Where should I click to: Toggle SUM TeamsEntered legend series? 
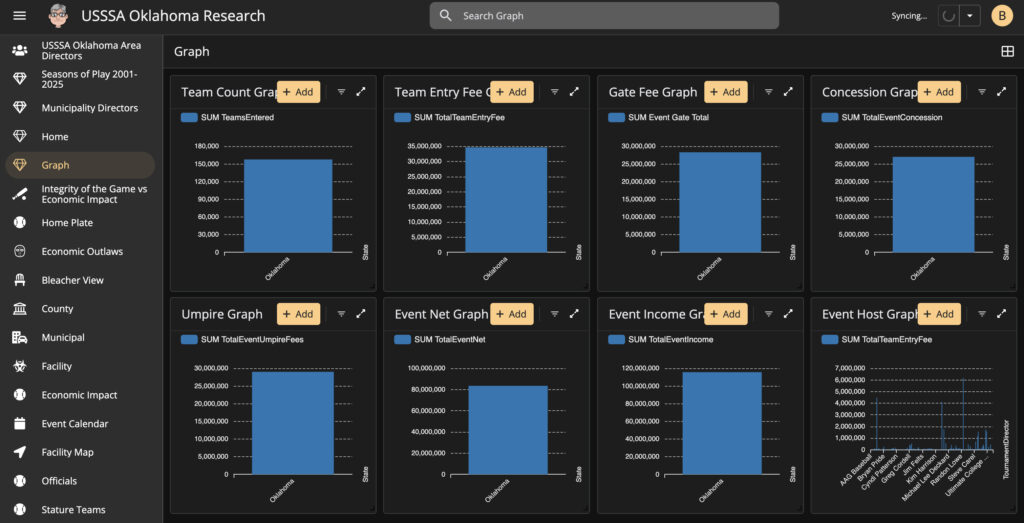[x=227, y=117]
